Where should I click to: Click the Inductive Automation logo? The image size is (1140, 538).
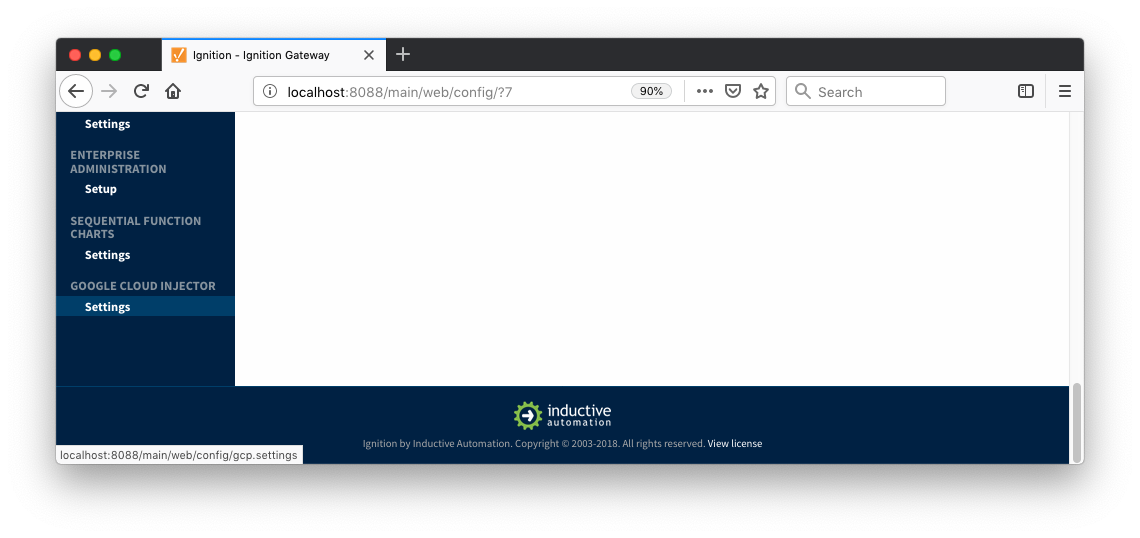coord(562,415)
